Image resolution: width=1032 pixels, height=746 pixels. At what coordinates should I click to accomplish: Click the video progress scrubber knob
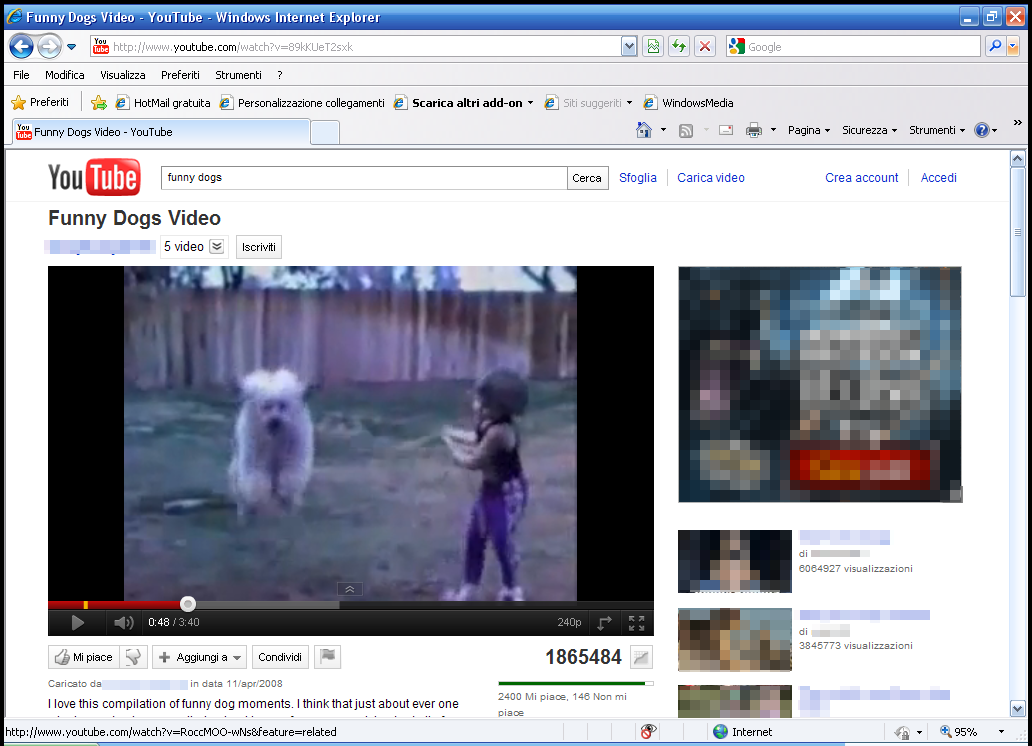coord(188,603)
